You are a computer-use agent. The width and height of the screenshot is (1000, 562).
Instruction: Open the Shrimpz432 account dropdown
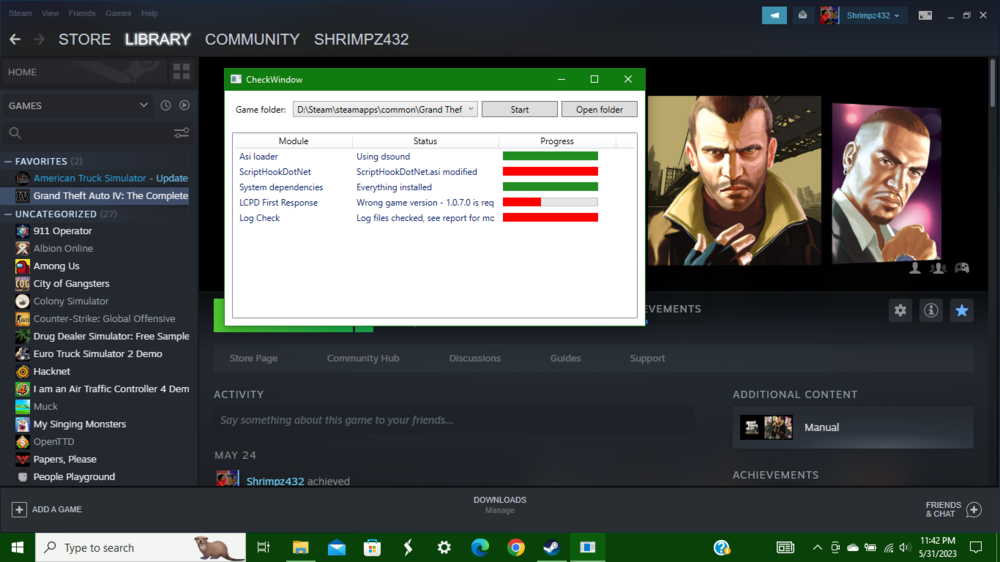(873, 15)
